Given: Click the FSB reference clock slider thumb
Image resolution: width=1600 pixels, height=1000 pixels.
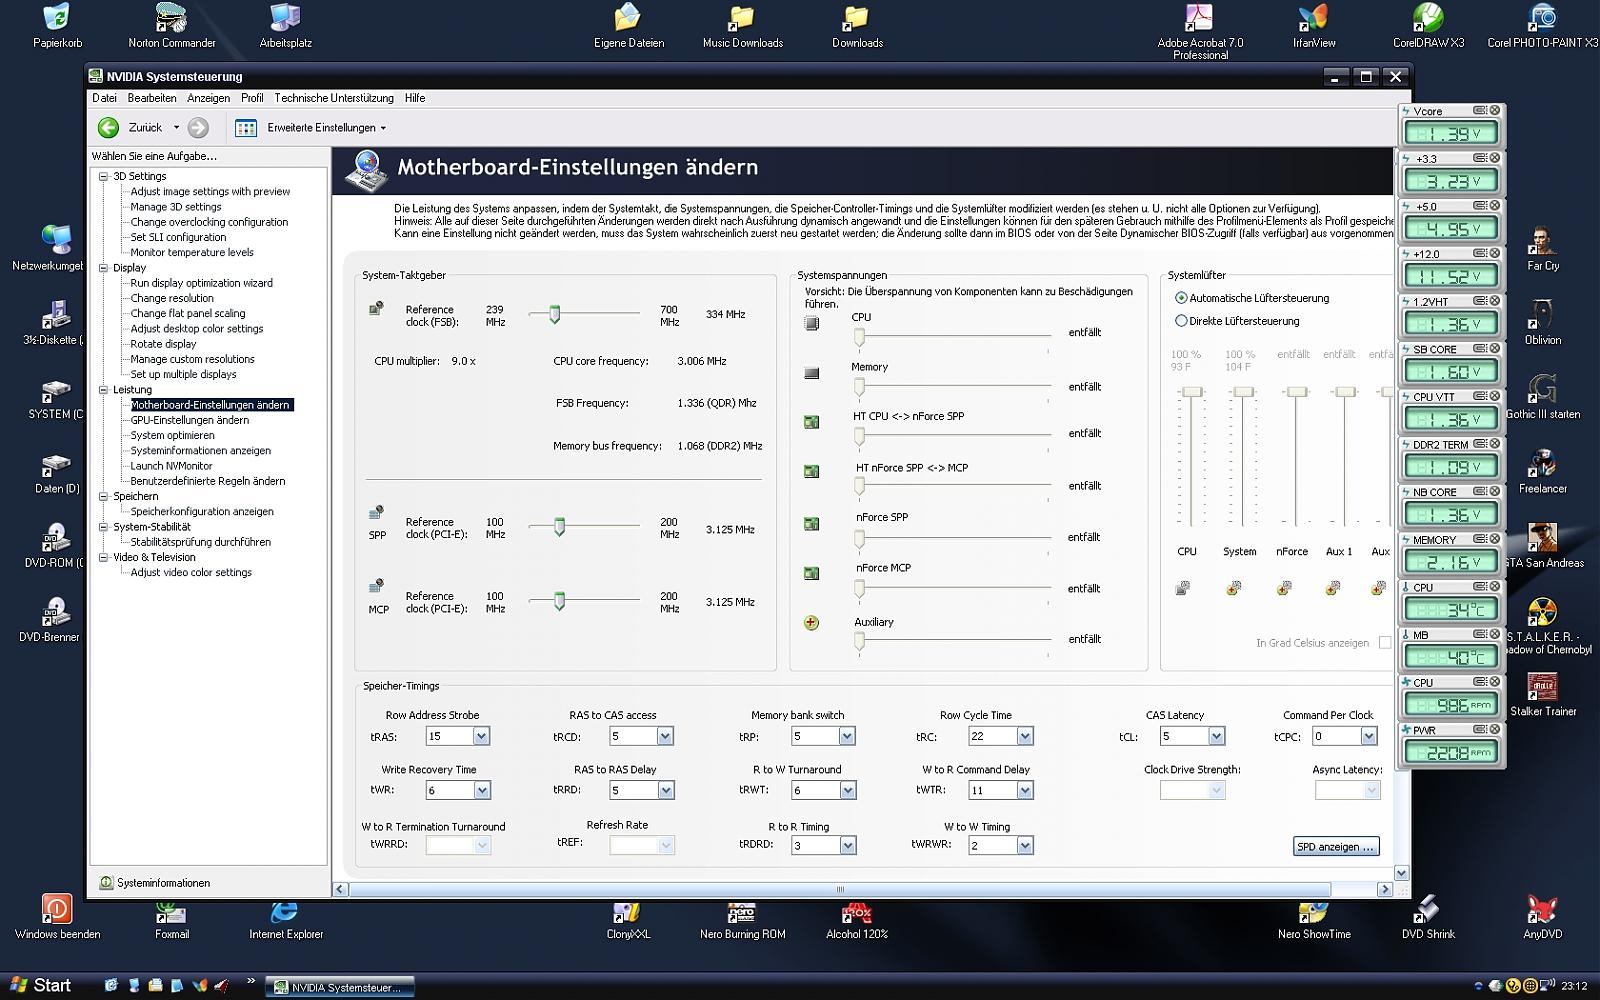Looking at the screenshot, I should [554, 314].
